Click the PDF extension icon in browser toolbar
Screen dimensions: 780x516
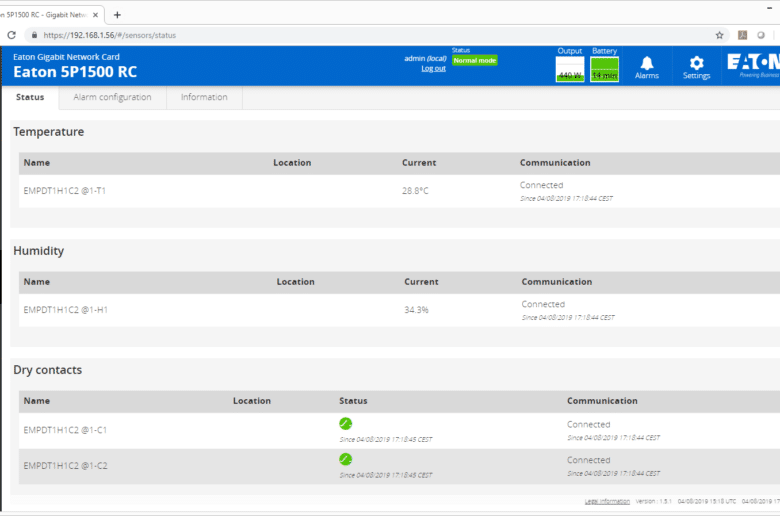click(x=742, y=35)
